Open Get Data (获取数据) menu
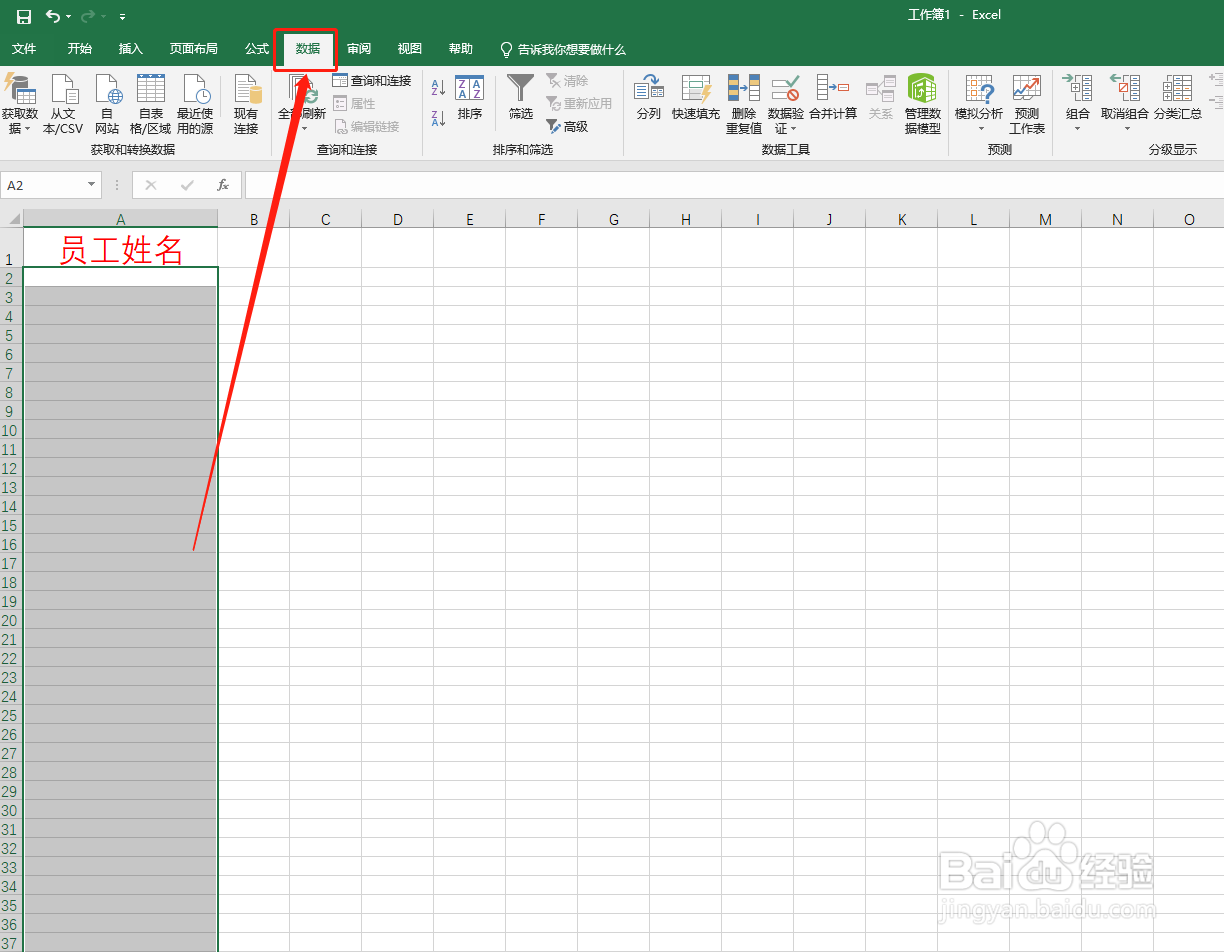1224x952 pixels. [20, 105]
